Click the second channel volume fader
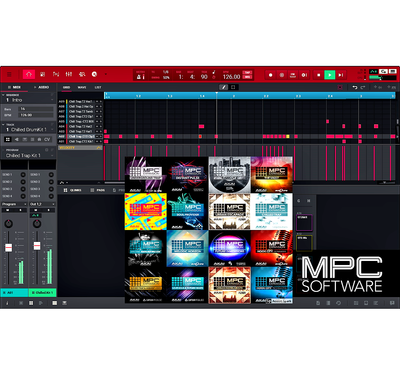This screenshot has width=400, height=375. tap(37, 246)
